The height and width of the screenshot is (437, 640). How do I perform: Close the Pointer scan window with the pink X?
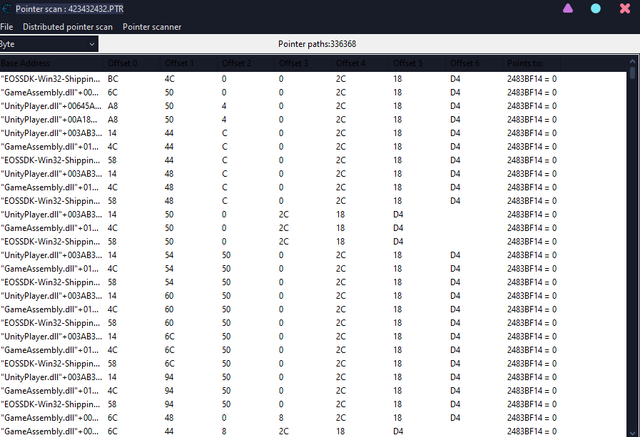tap(625, 9)
